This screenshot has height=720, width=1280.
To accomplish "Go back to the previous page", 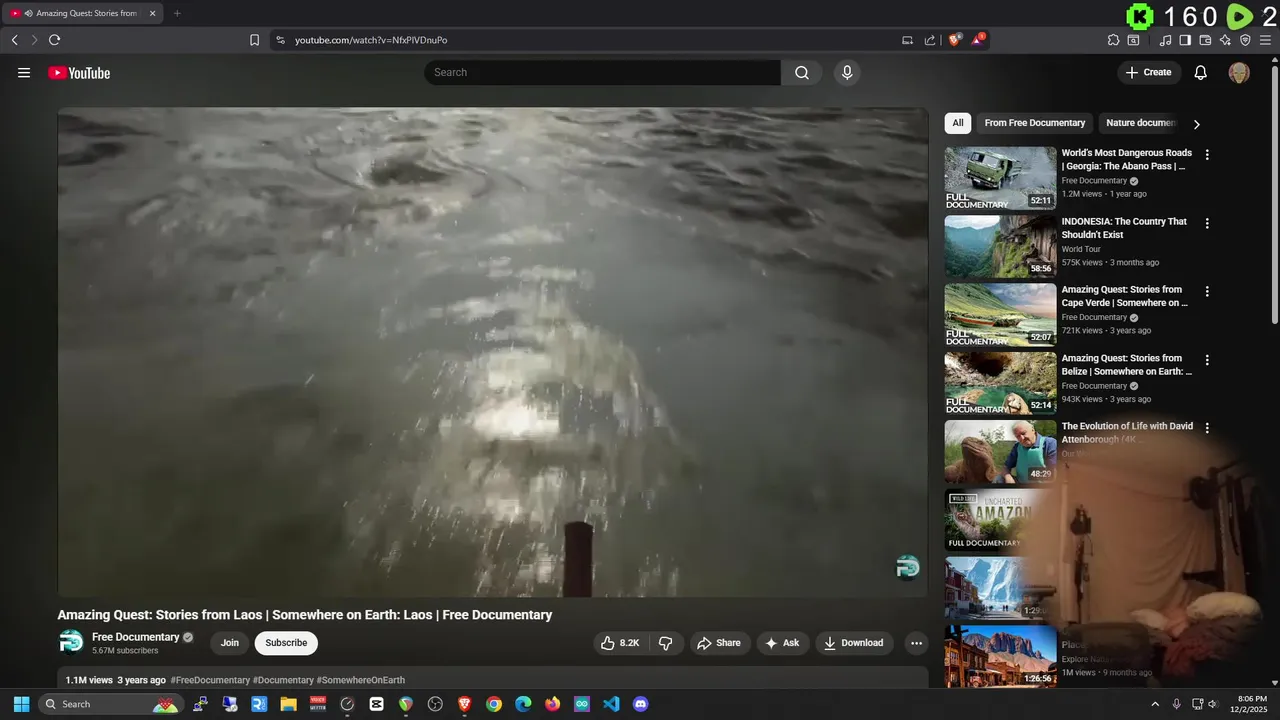I will coord(14,40).
